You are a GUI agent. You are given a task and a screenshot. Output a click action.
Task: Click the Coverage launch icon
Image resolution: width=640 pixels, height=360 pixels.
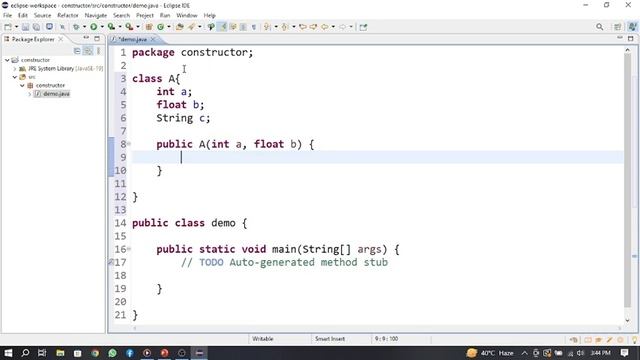(x=111, y=27)
